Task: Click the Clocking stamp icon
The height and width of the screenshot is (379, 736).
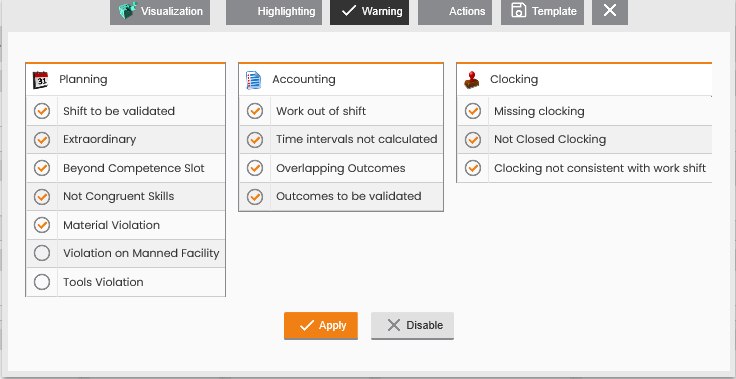Action: tap(472, 80)
